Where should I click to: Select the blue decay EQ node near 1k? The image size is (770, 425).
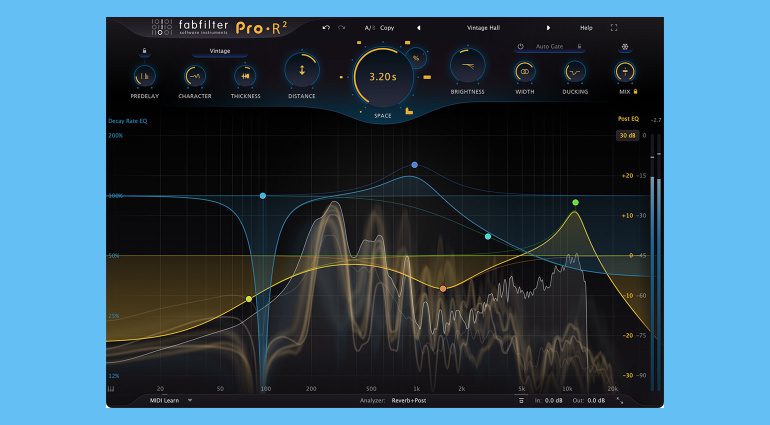tap(414, 165)
